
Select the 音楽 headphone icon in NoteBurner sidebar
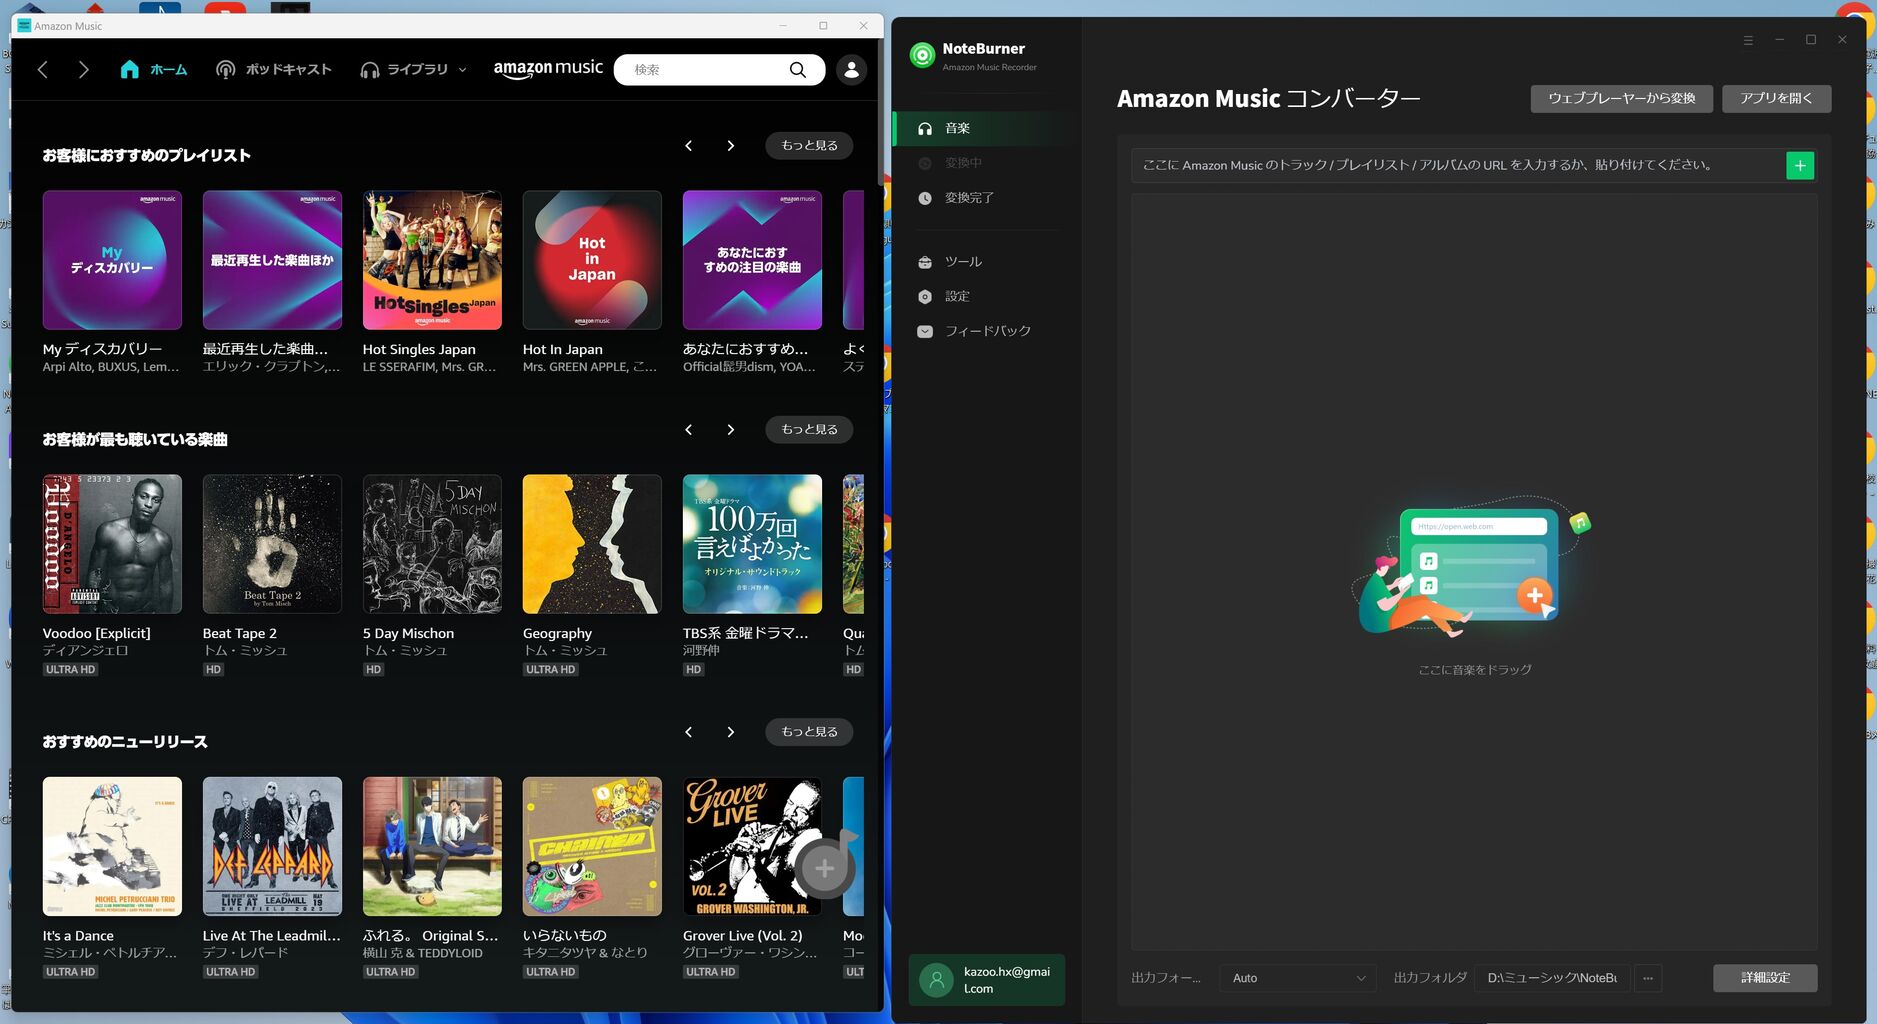pos(924,128)
